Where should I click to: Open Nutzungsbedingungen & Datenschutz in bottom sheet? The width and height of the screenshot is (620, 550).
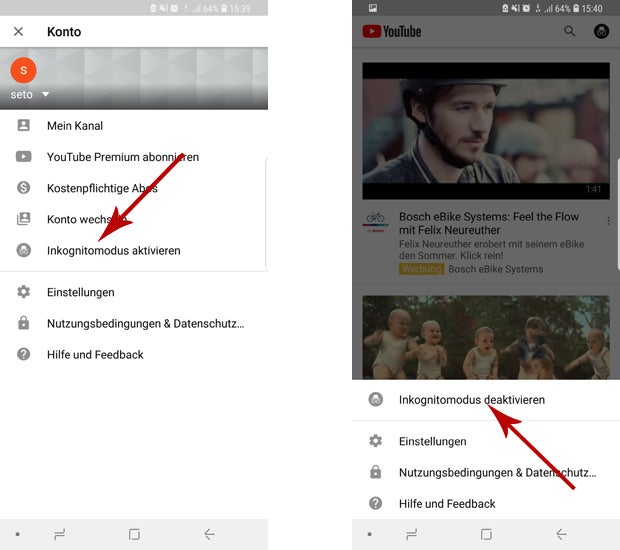coord(497,473)
